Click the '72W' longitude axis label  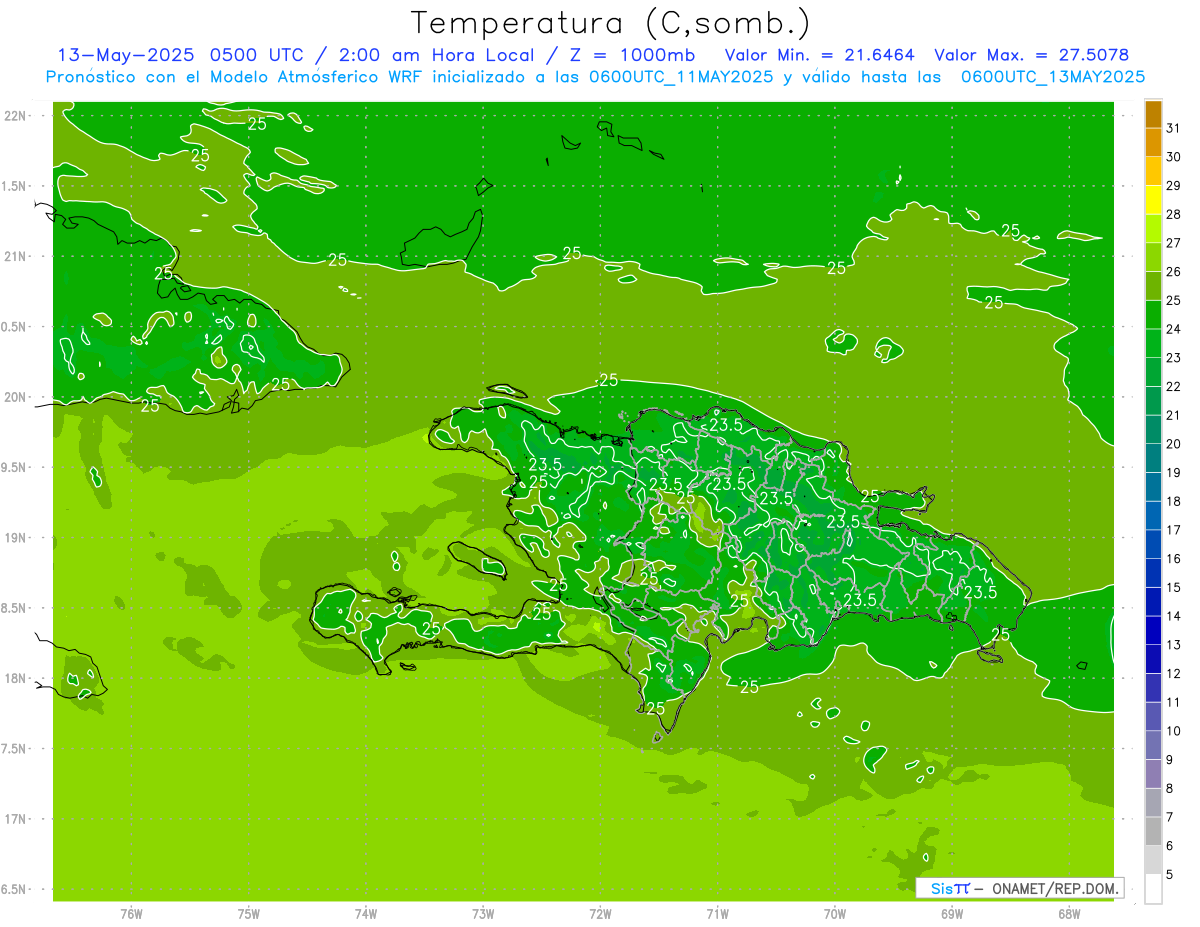[600, 914]
